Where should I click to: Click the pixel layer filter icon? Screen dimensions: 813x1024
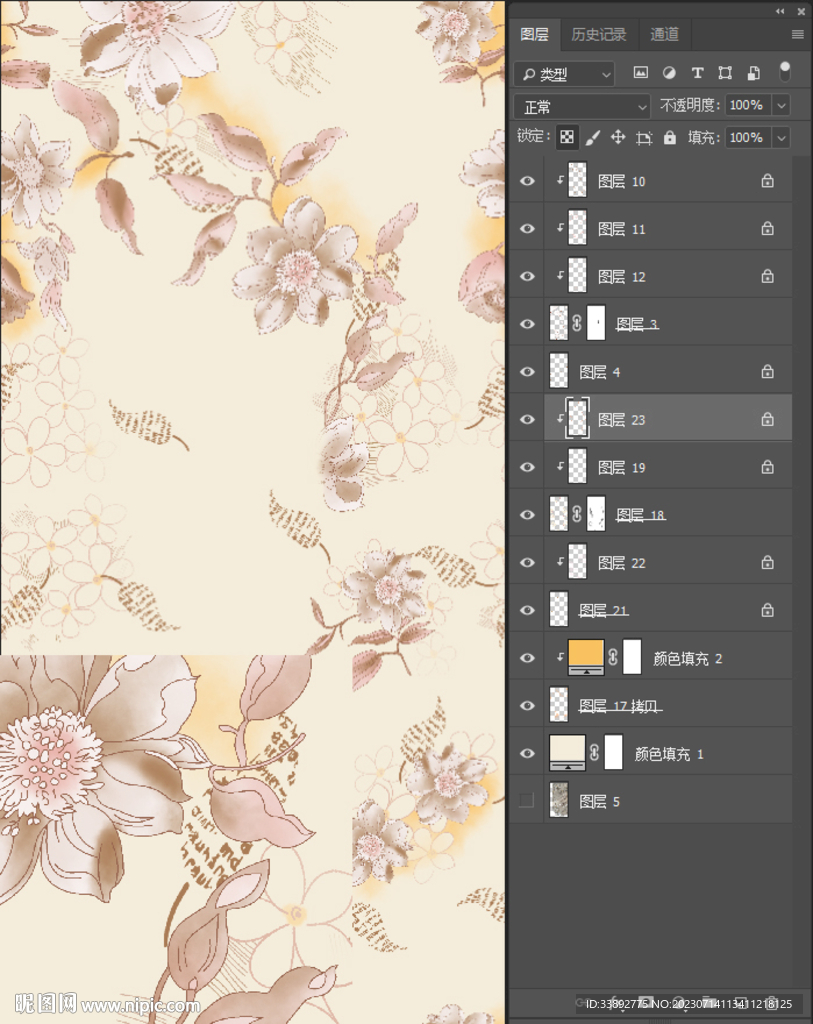click(x=641, y=73)
